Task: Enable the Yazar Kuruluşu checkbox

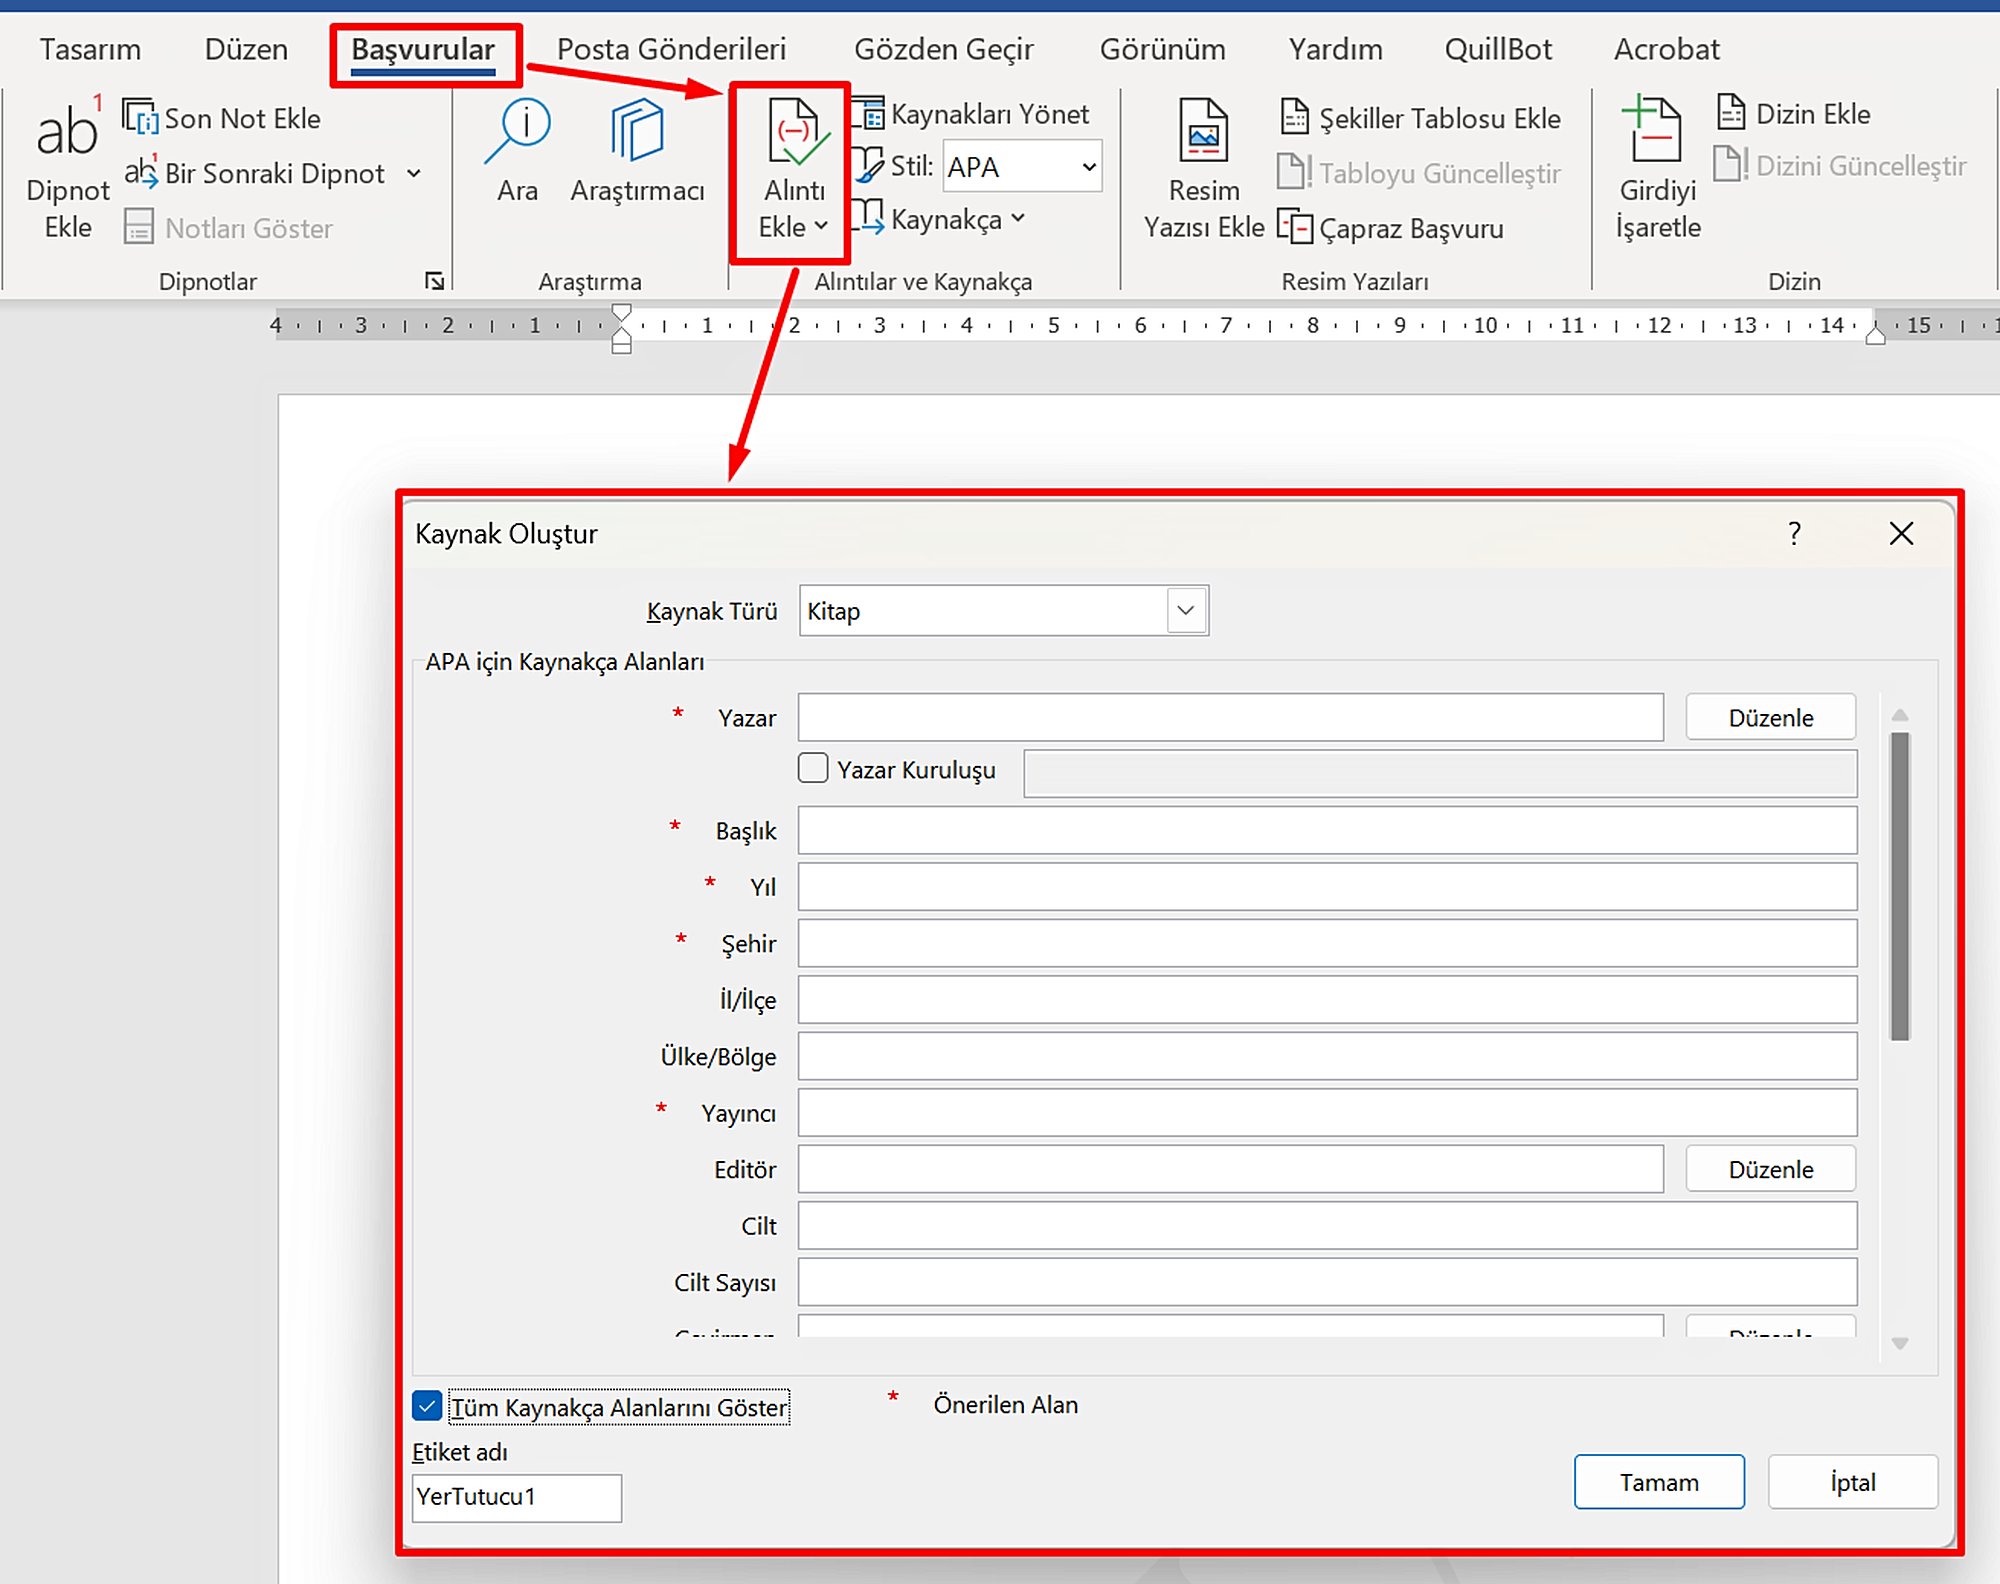Action: [813, 768]
